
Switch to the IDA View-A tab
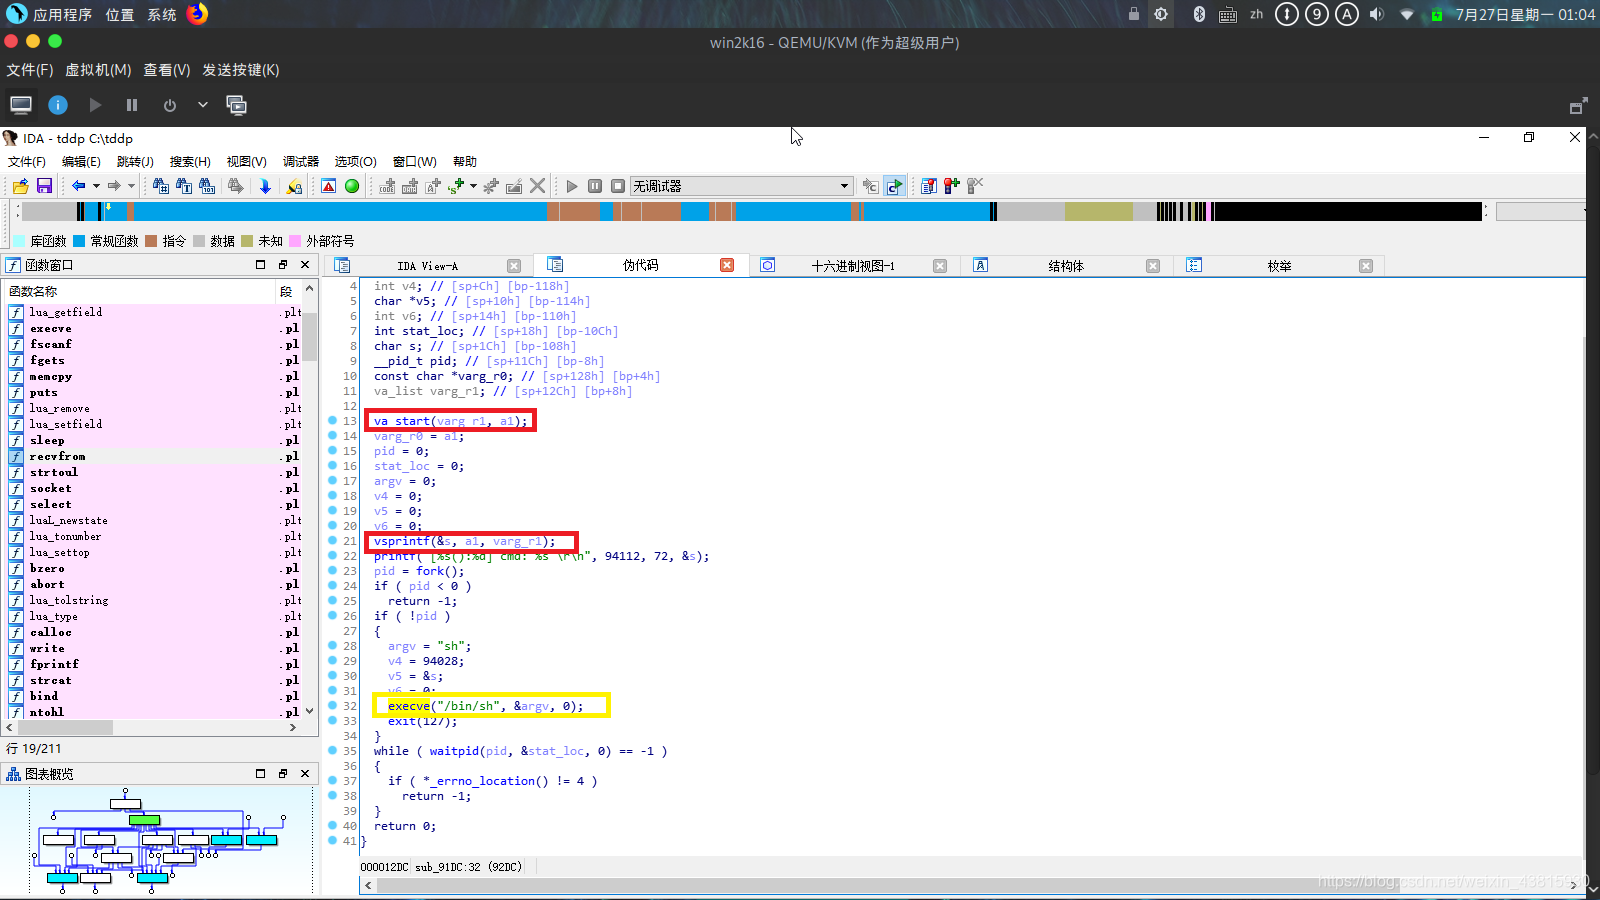[x=427, y=266]
